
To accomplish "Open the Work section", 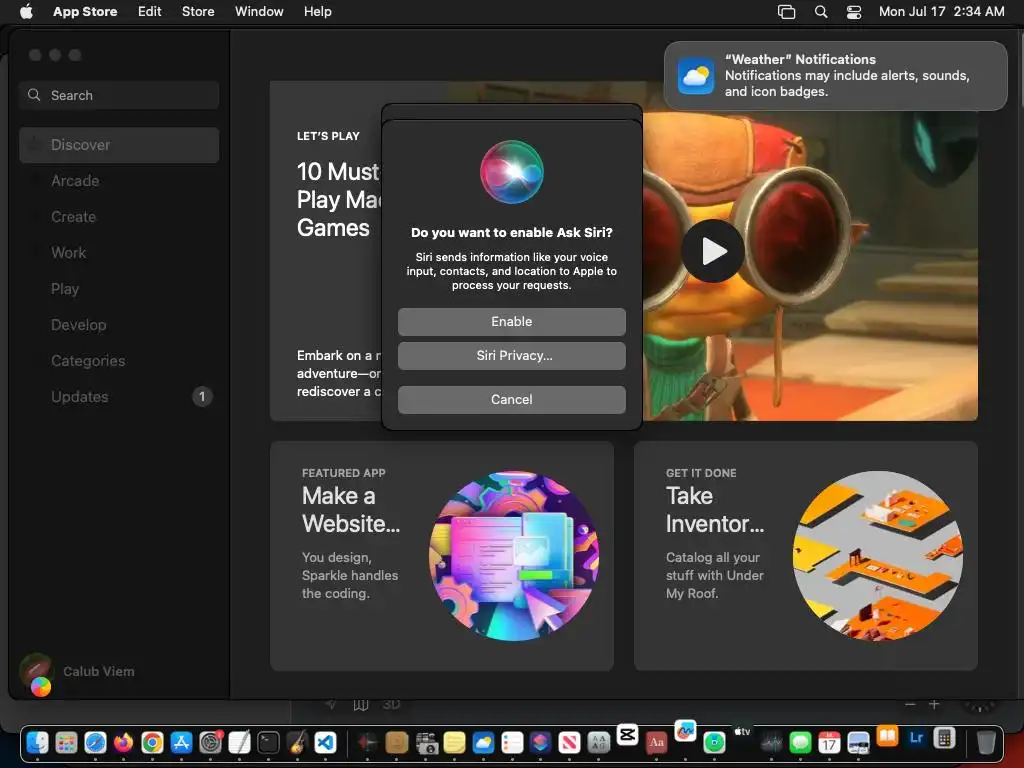I will tap(119, 253).
